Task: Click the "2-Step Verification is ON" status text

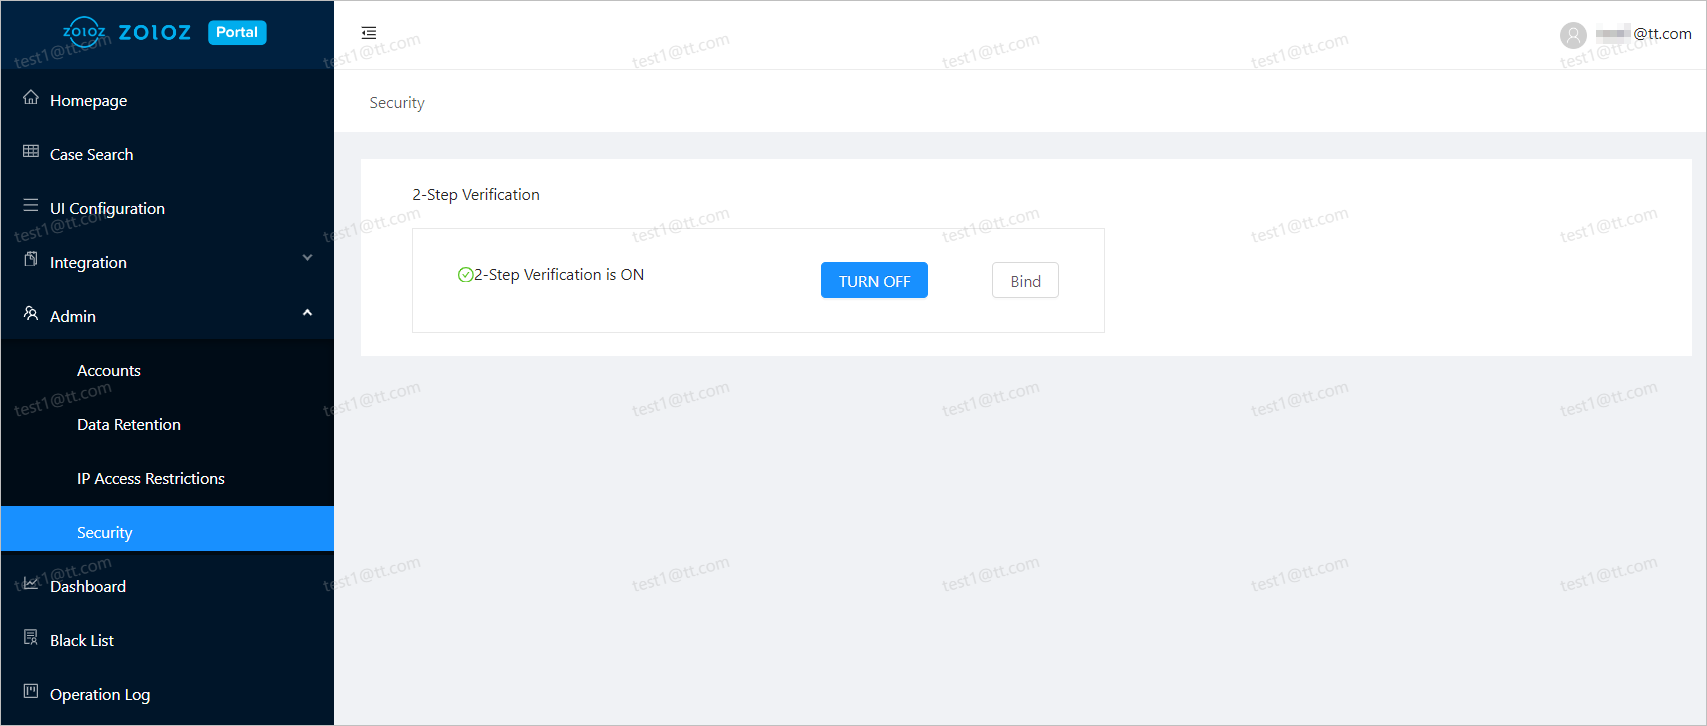Action: [x=559, y=274]
